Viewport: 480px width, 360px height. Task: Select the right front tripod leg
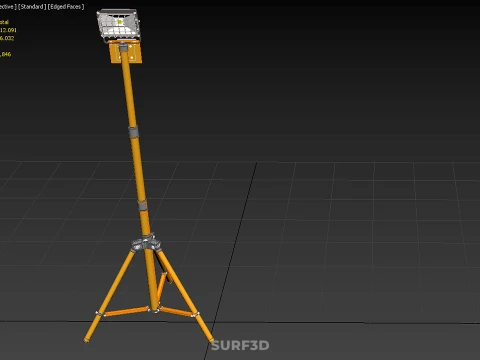tap(184, 295)
